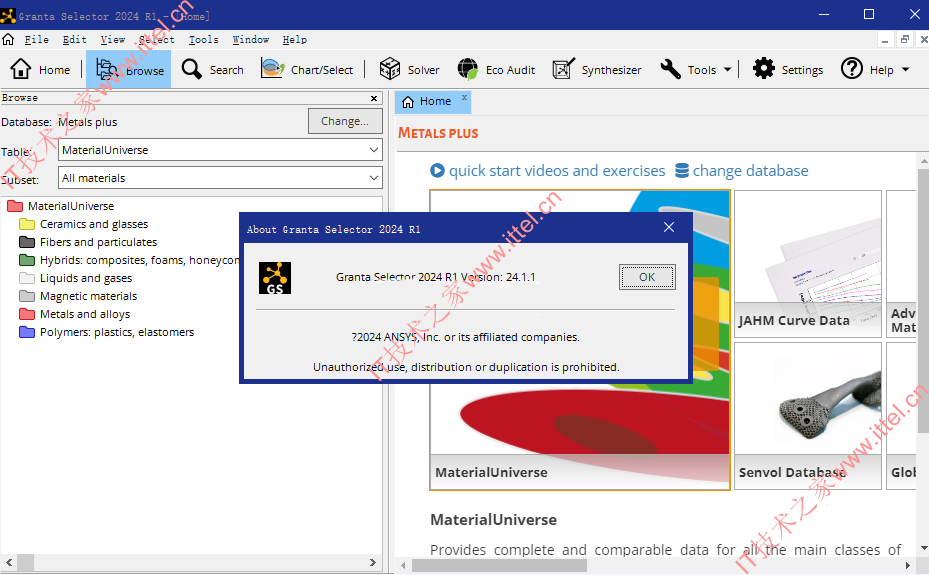Close the Home tab
The image size is (929, 575).
(464, 97)
